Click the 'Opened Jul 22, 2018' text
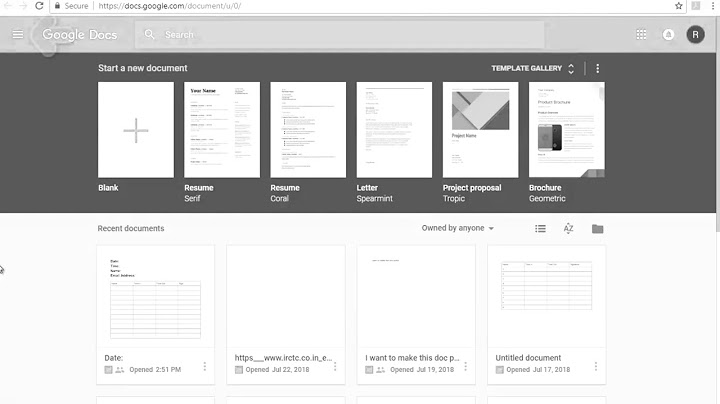Image resolution: width=720 pixels, height=404 pixels. [x=277, y=370]
